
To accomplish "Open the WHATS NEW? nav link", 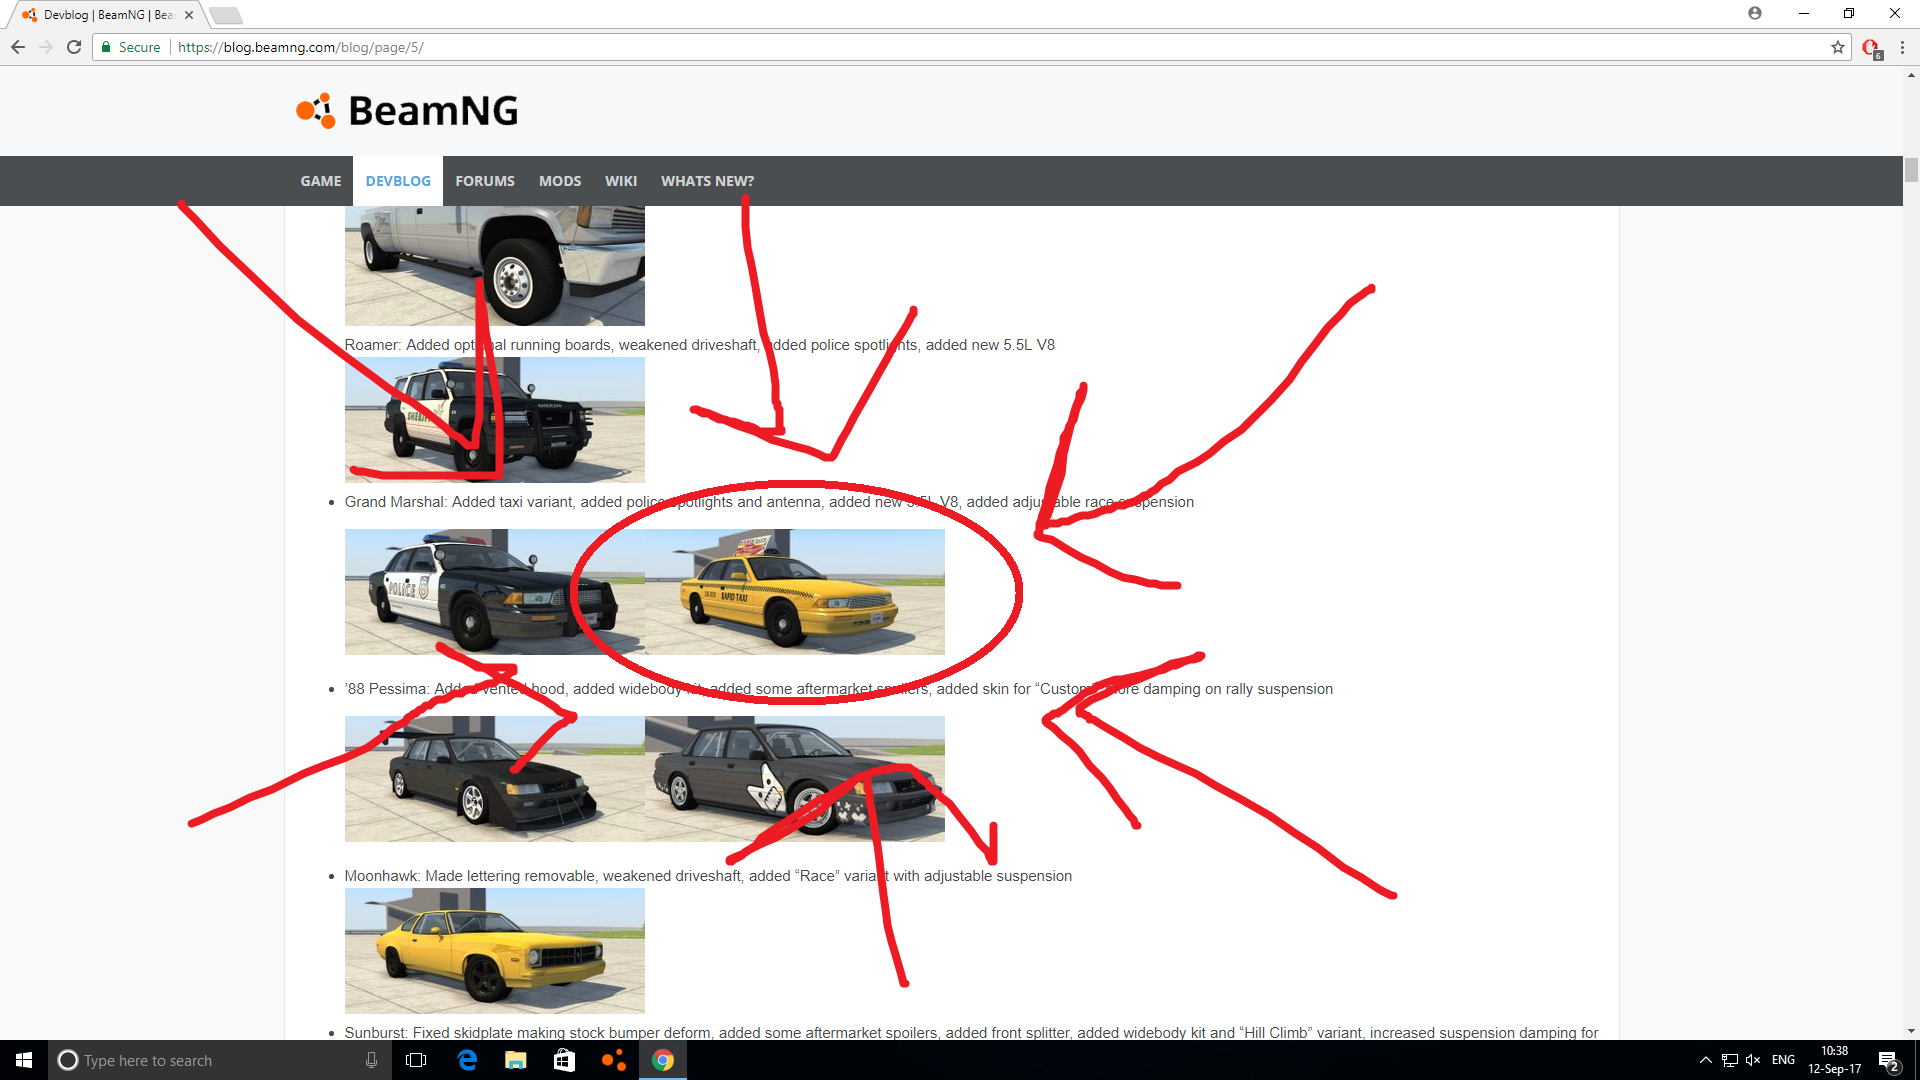I will click(708, 181).
